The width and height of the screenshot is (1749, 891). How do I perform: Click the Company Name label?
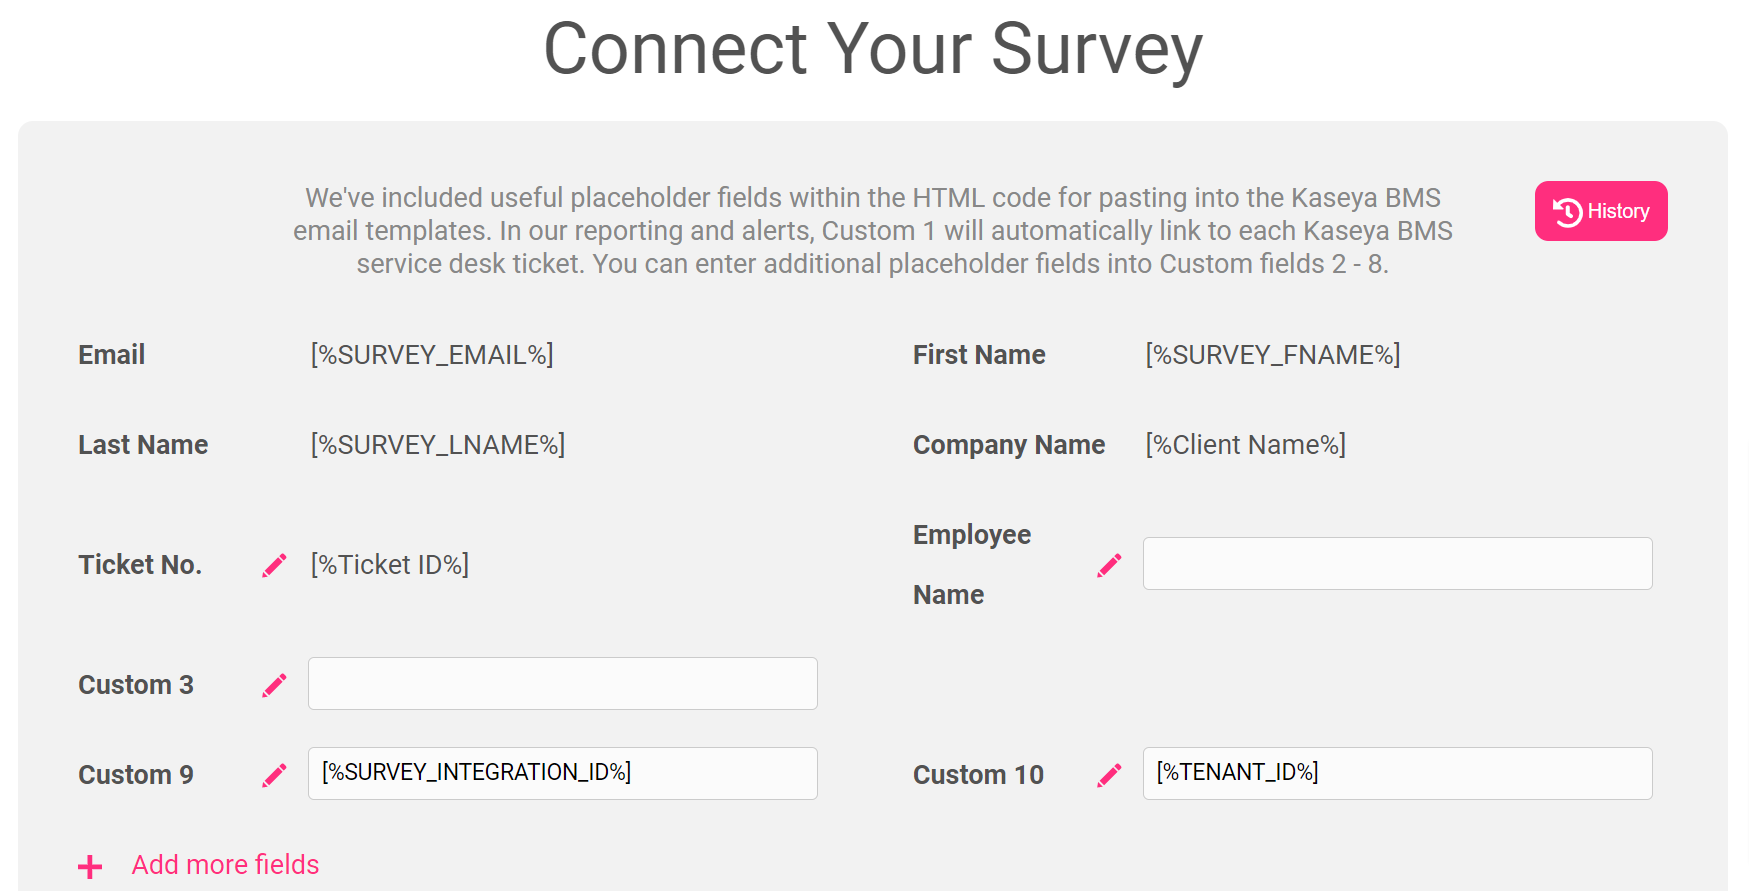click(1009, 445)
